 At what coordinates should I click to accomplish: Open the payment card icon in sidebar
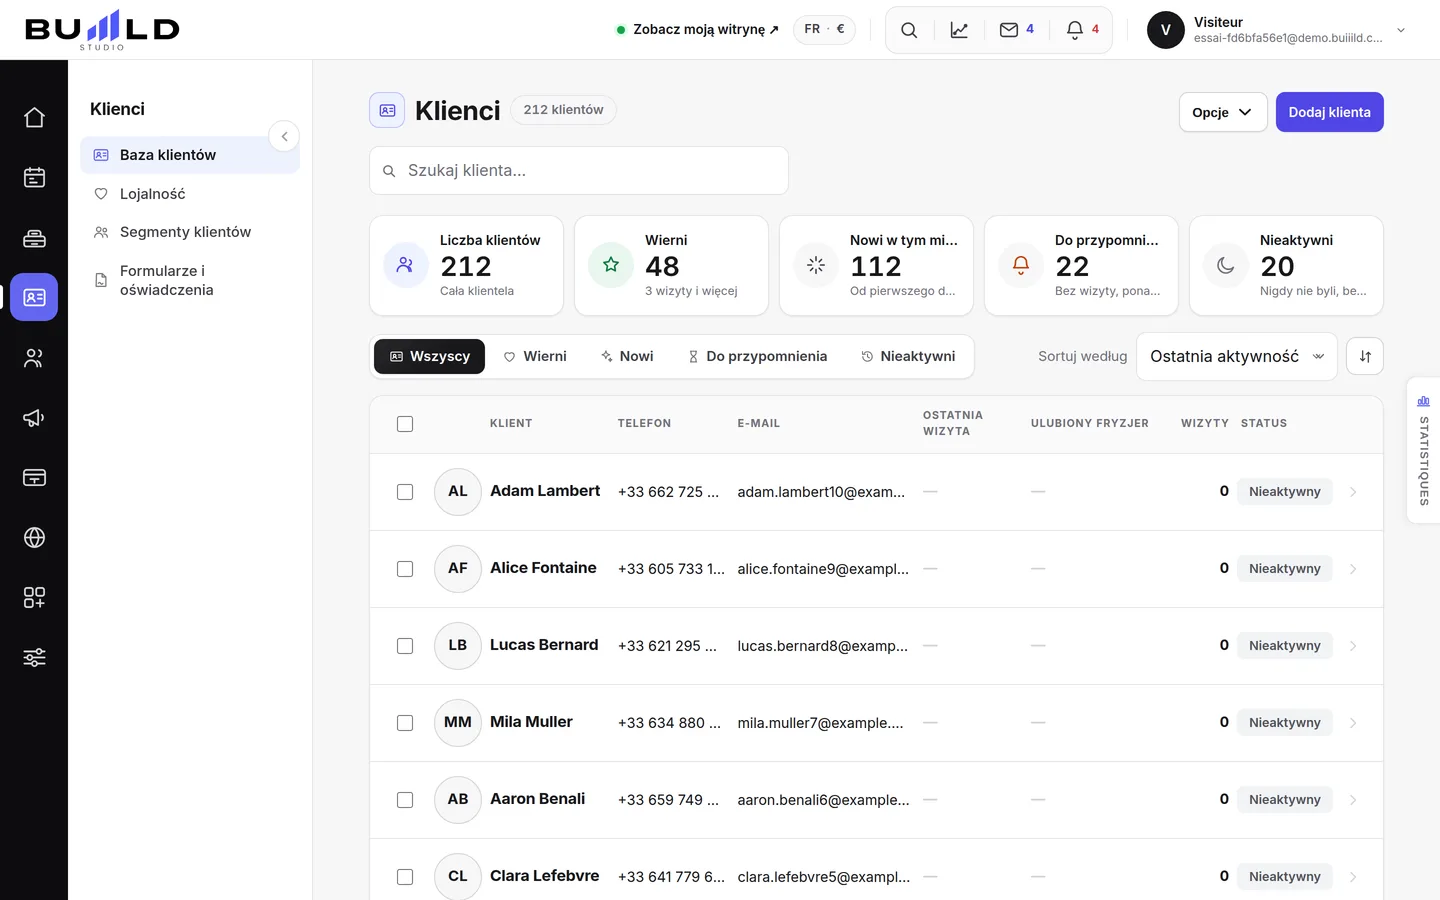[x=34, y=477]
